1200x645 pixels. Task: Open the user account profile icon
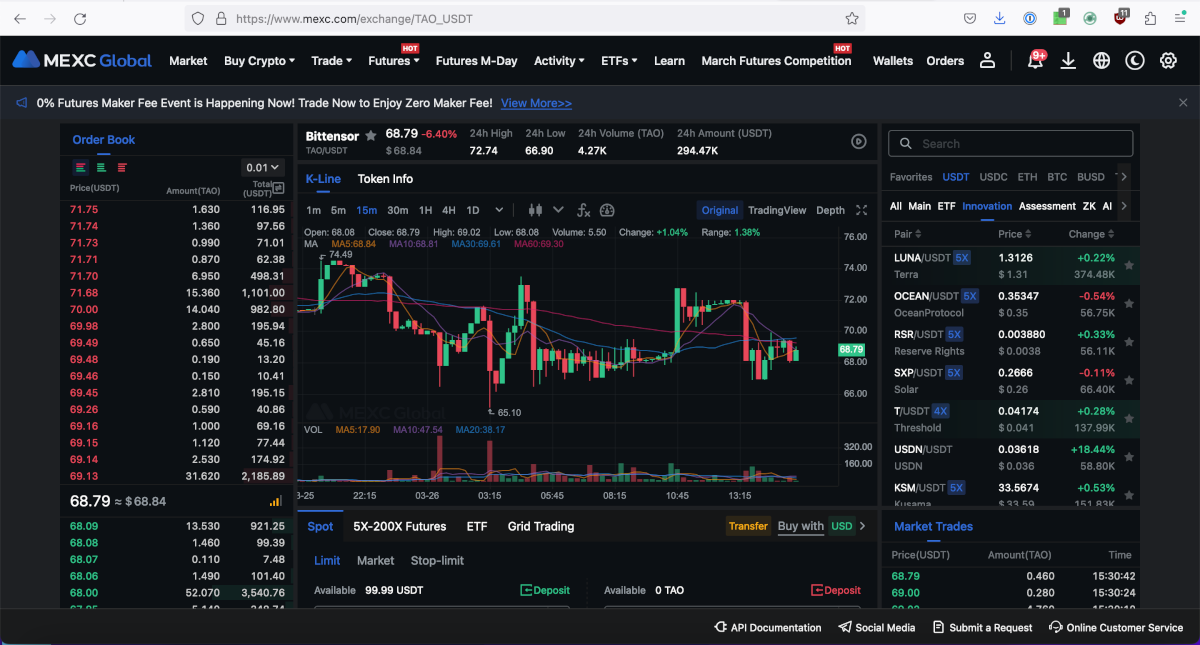coord(987,61)
